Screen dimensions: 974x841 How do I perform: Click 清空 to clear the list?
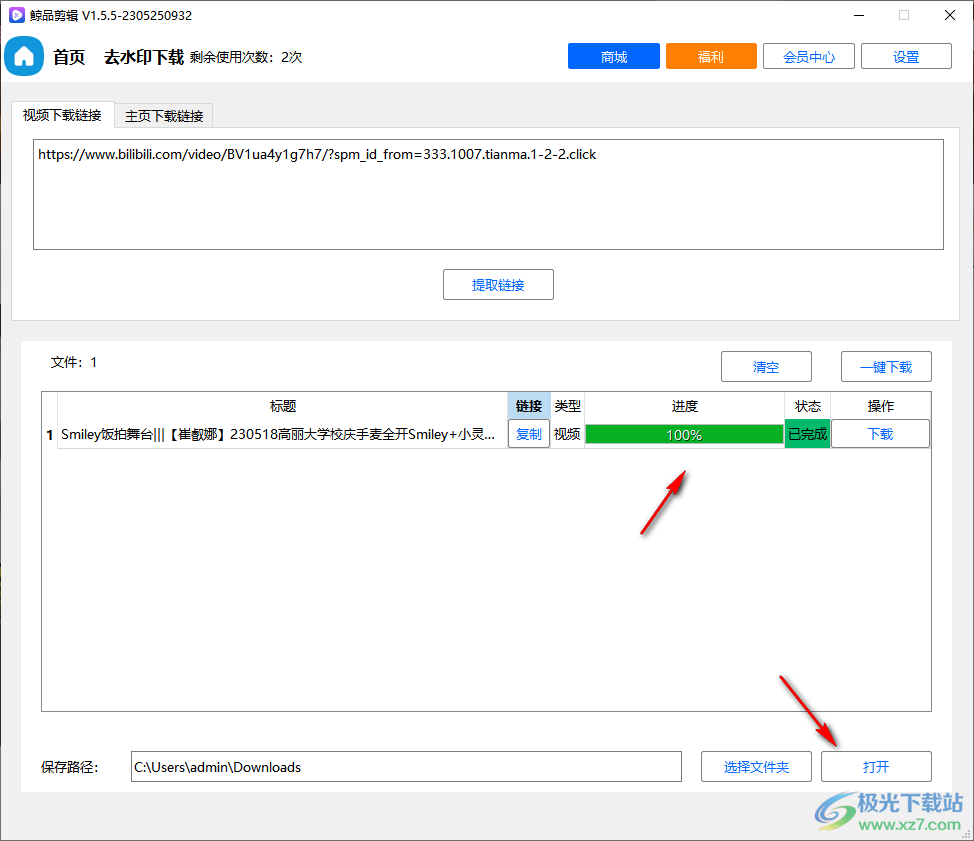point(766,366)
